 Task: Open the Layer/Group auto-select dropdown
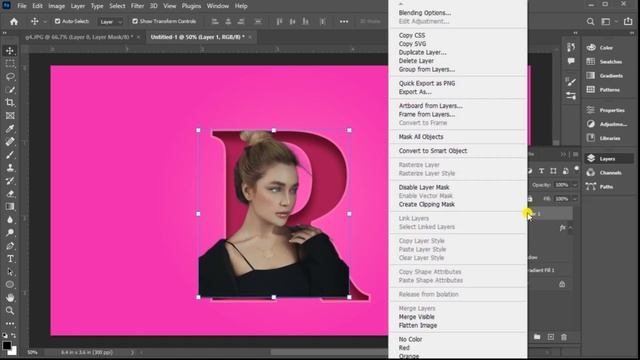pos(110,22)
